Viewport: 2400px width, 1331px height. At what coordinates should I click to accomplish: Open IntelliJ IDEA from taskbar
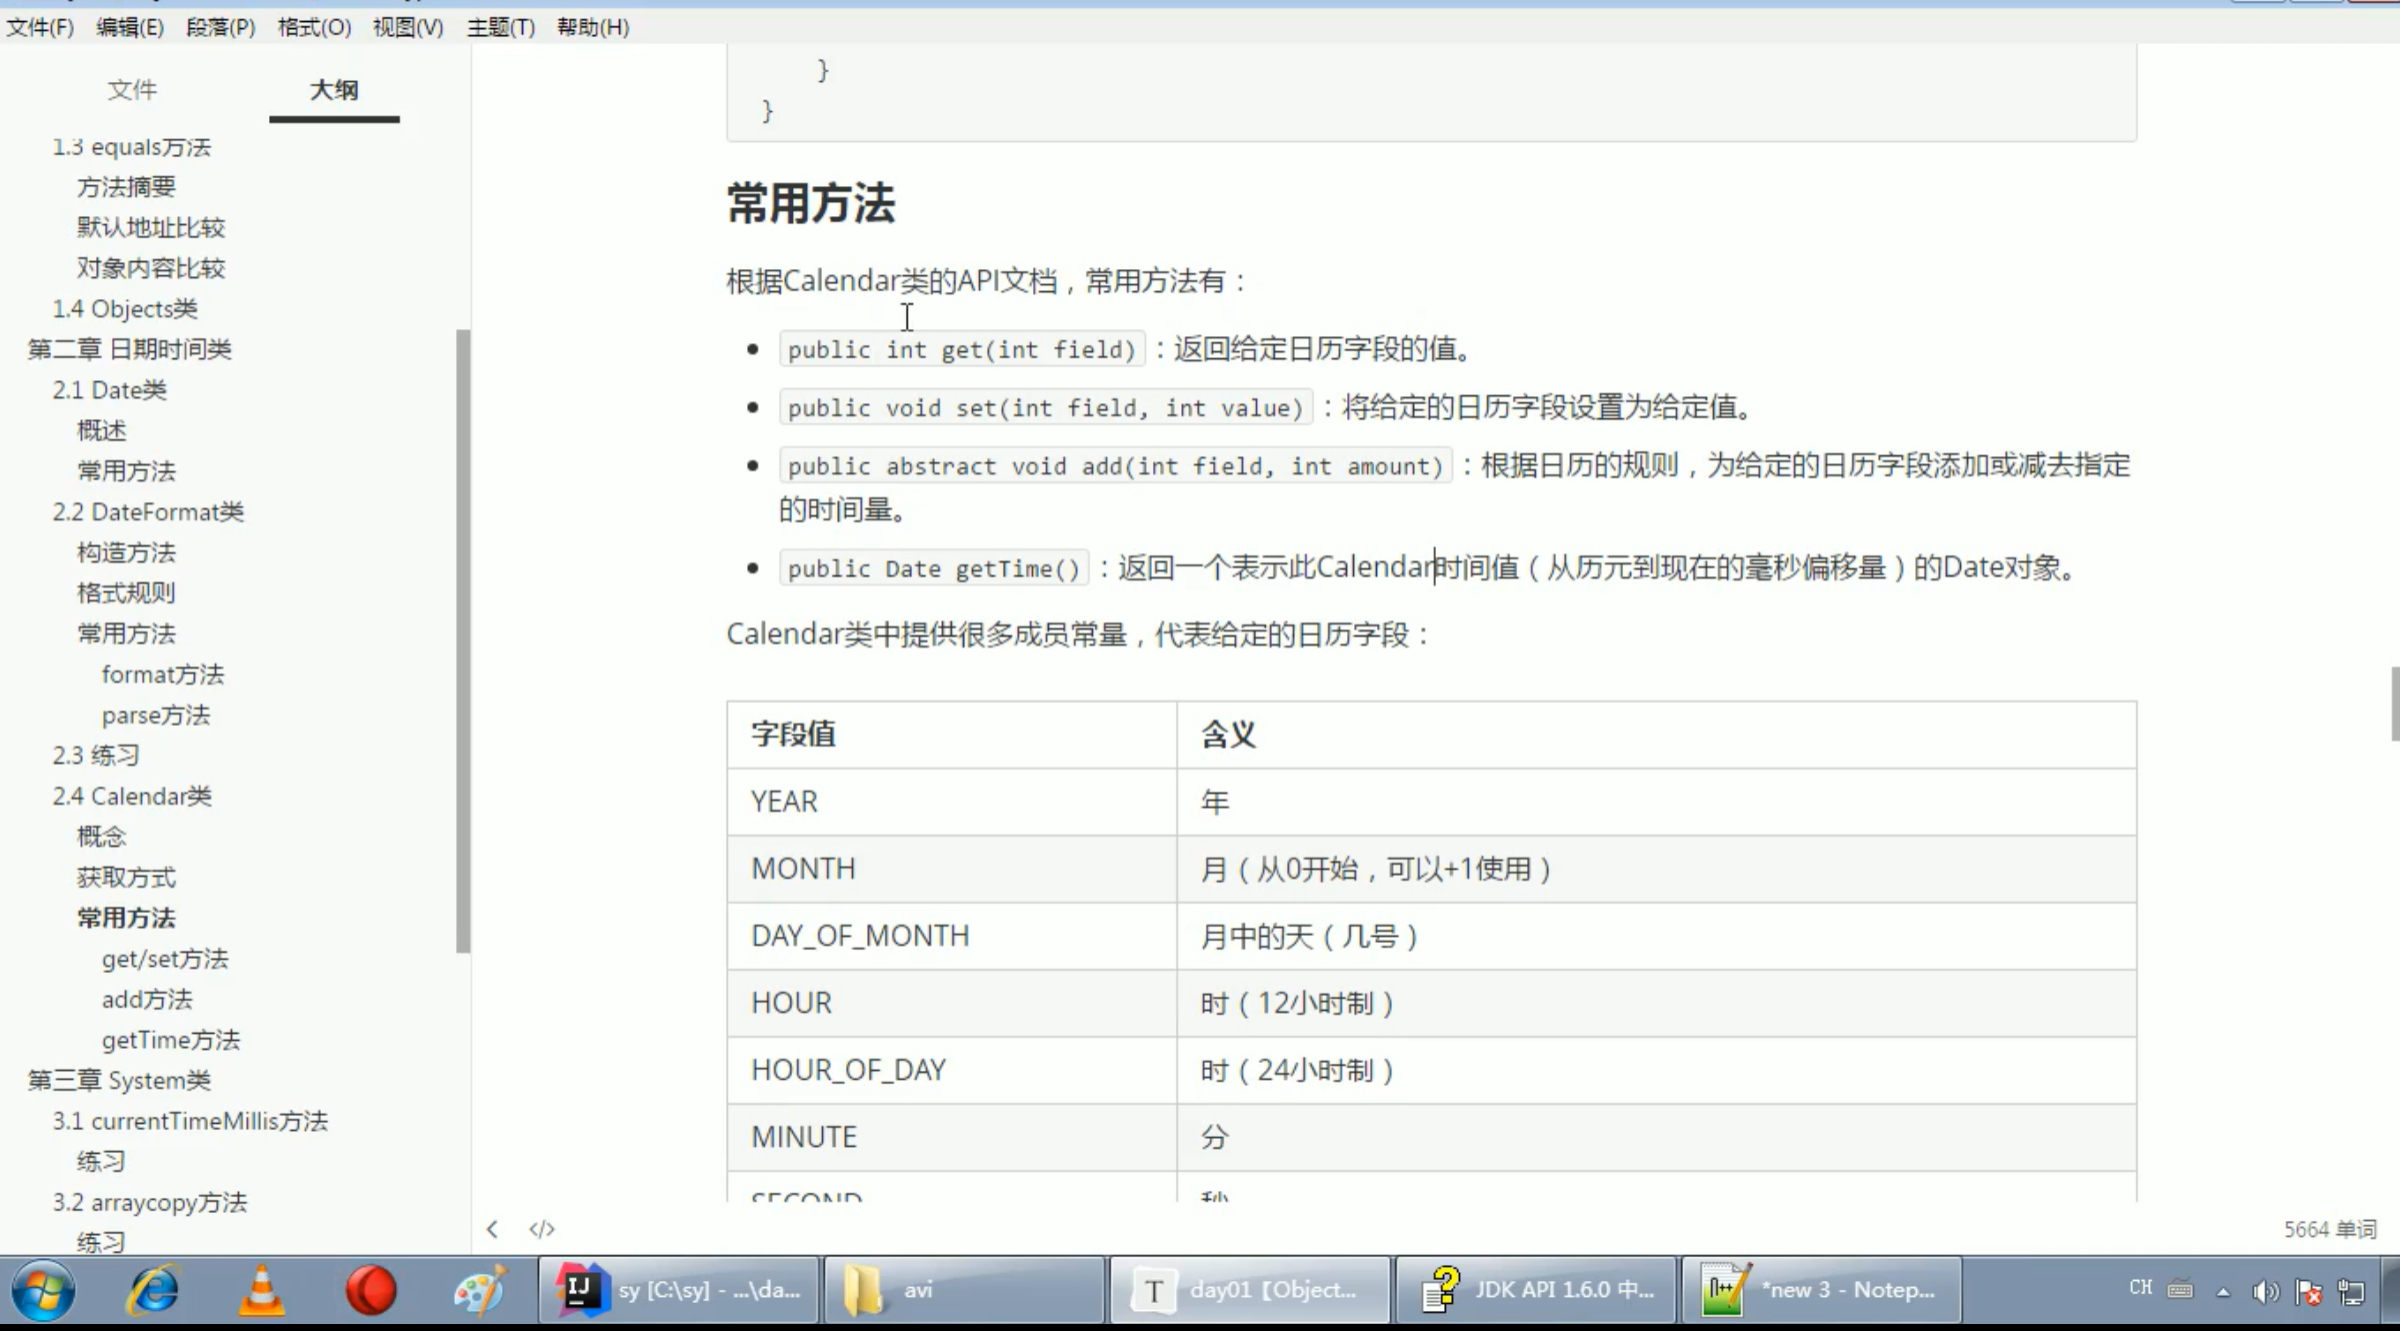(x=679, y=1290)
